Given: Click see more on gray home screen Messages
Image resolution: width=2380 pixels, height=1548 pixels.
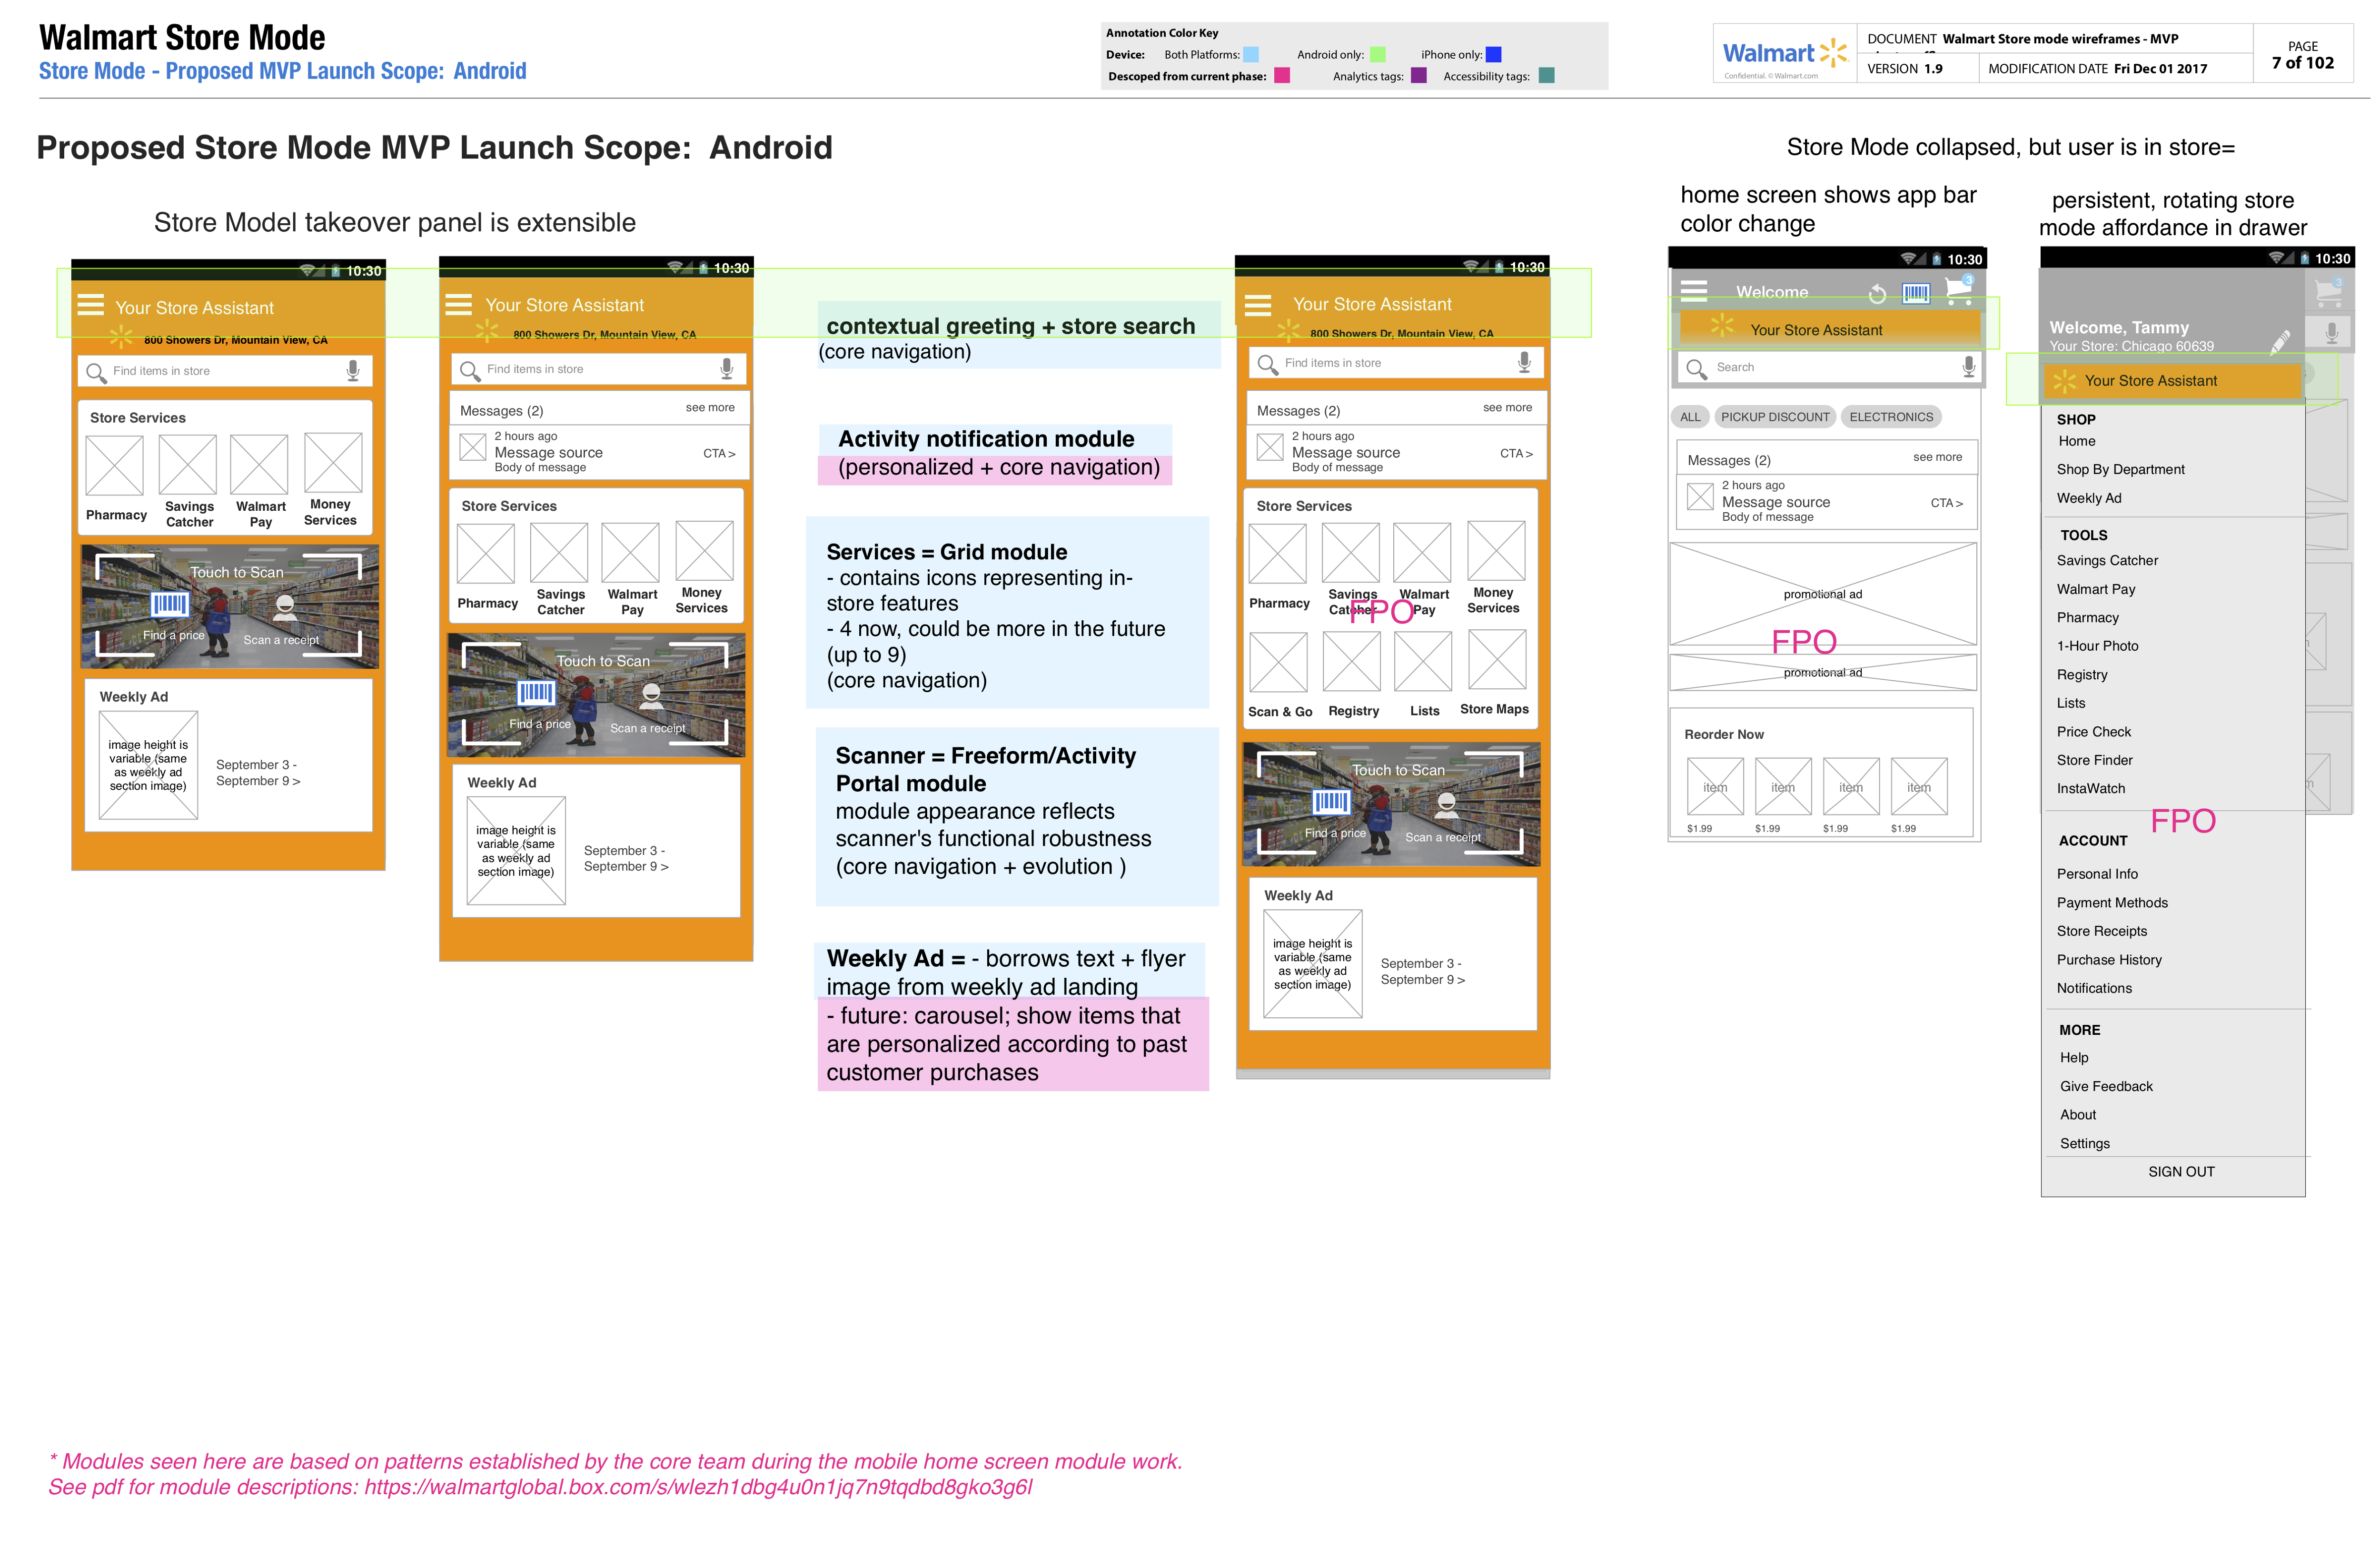Looking at the screenshot, I should pyautogui.click(x=1937, y=457).
